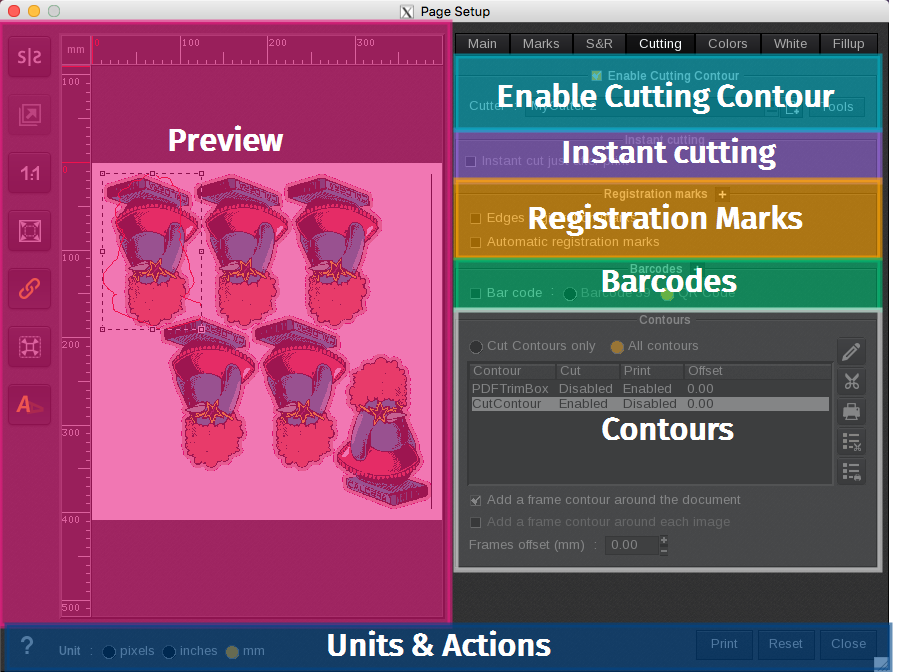Switch to the Marks tab

tap(541, 44)
